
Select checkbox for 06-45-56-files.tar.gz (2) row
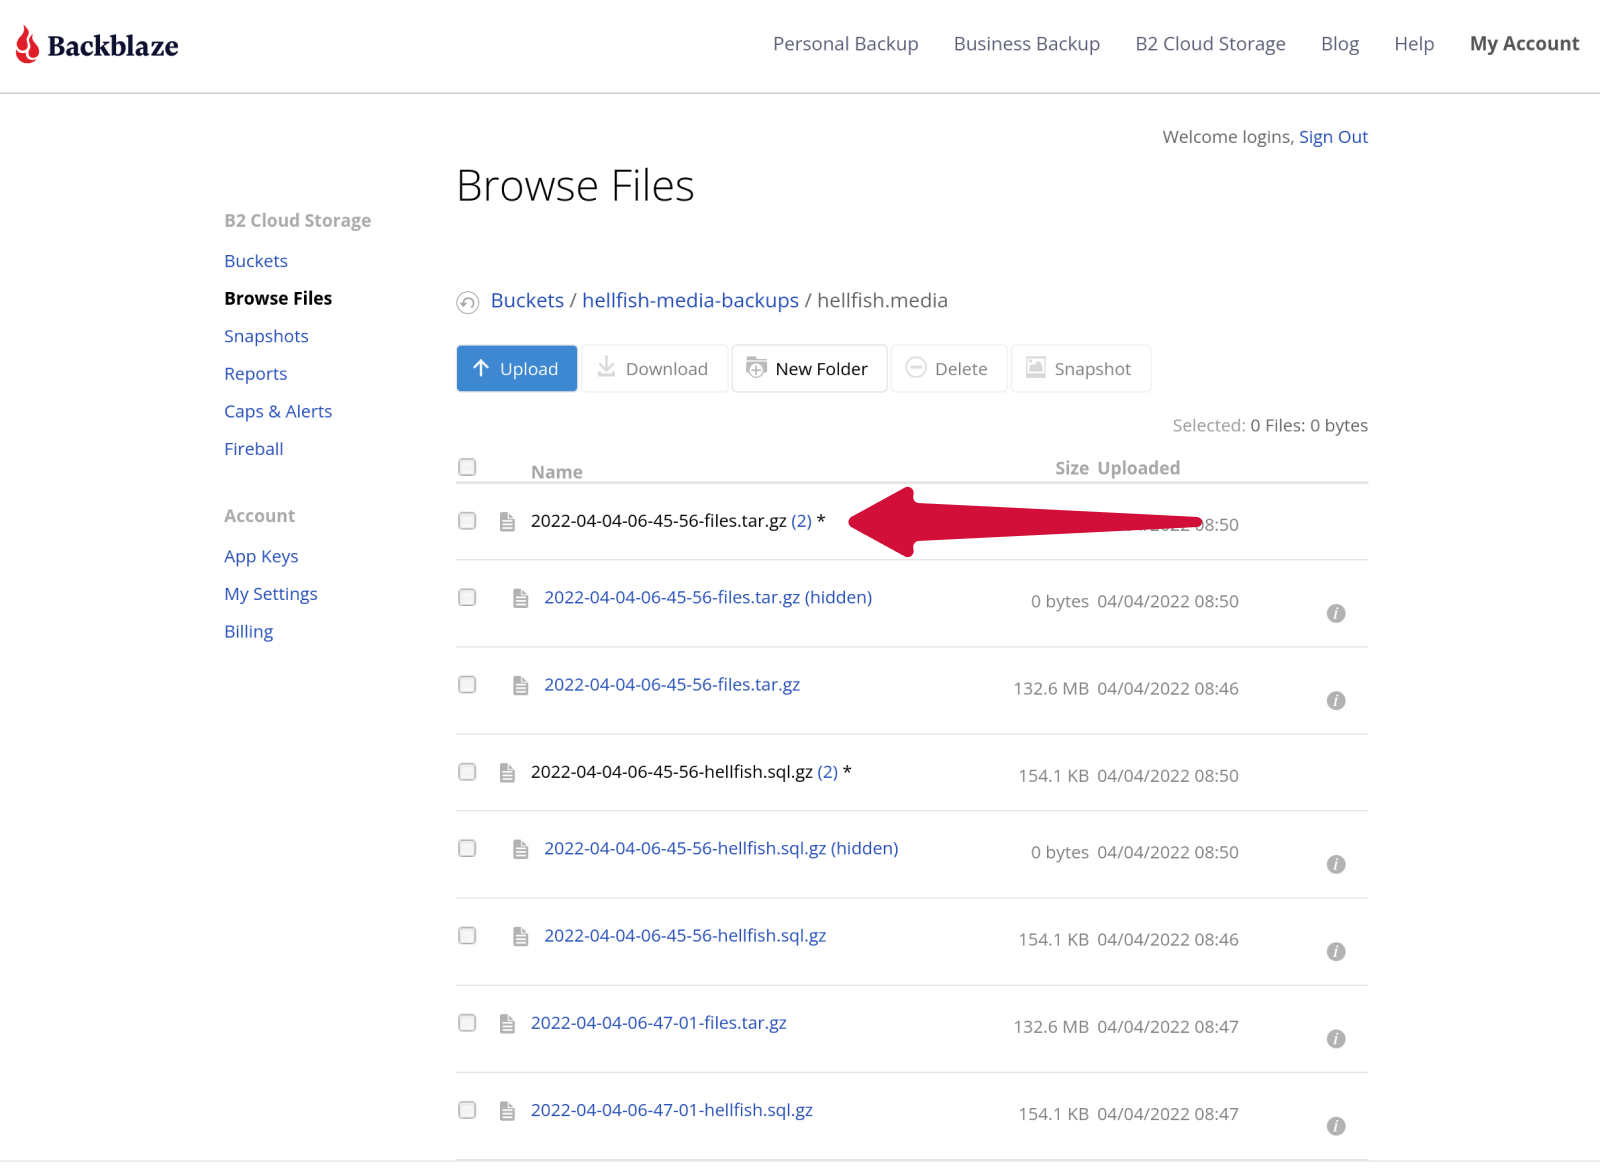[467, 521]
